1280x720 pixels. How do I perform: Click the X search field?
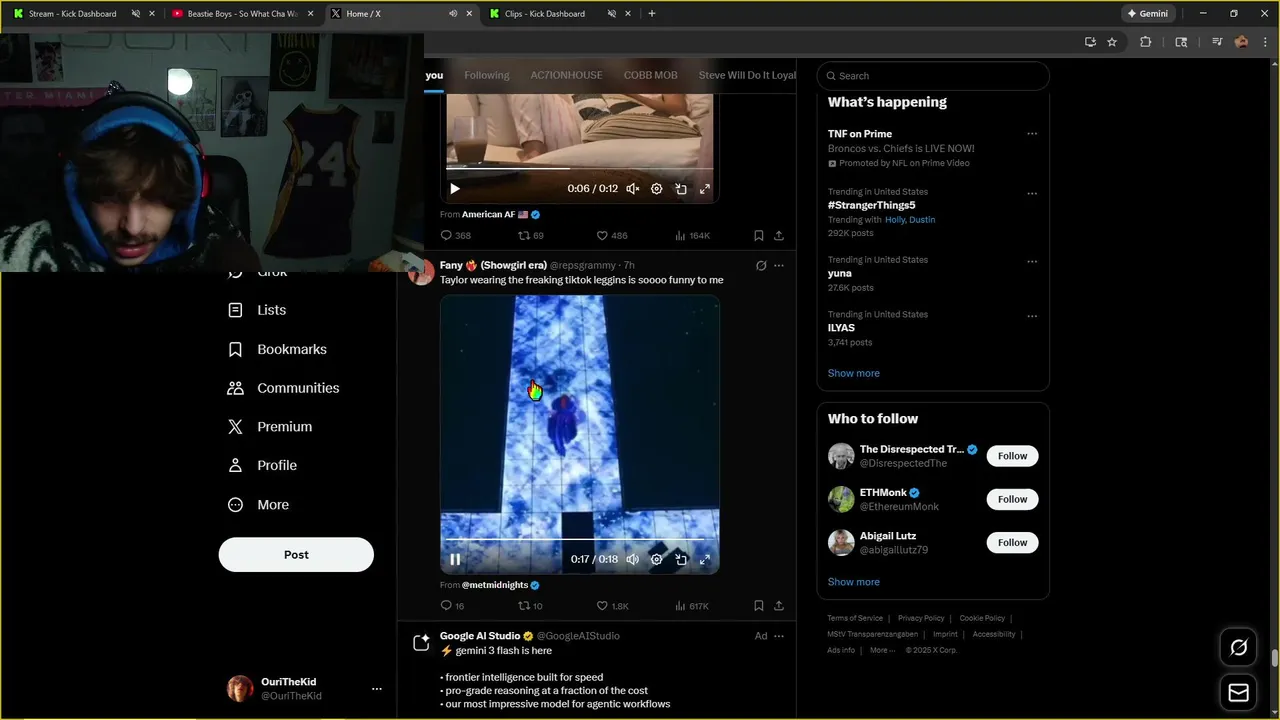932,76
